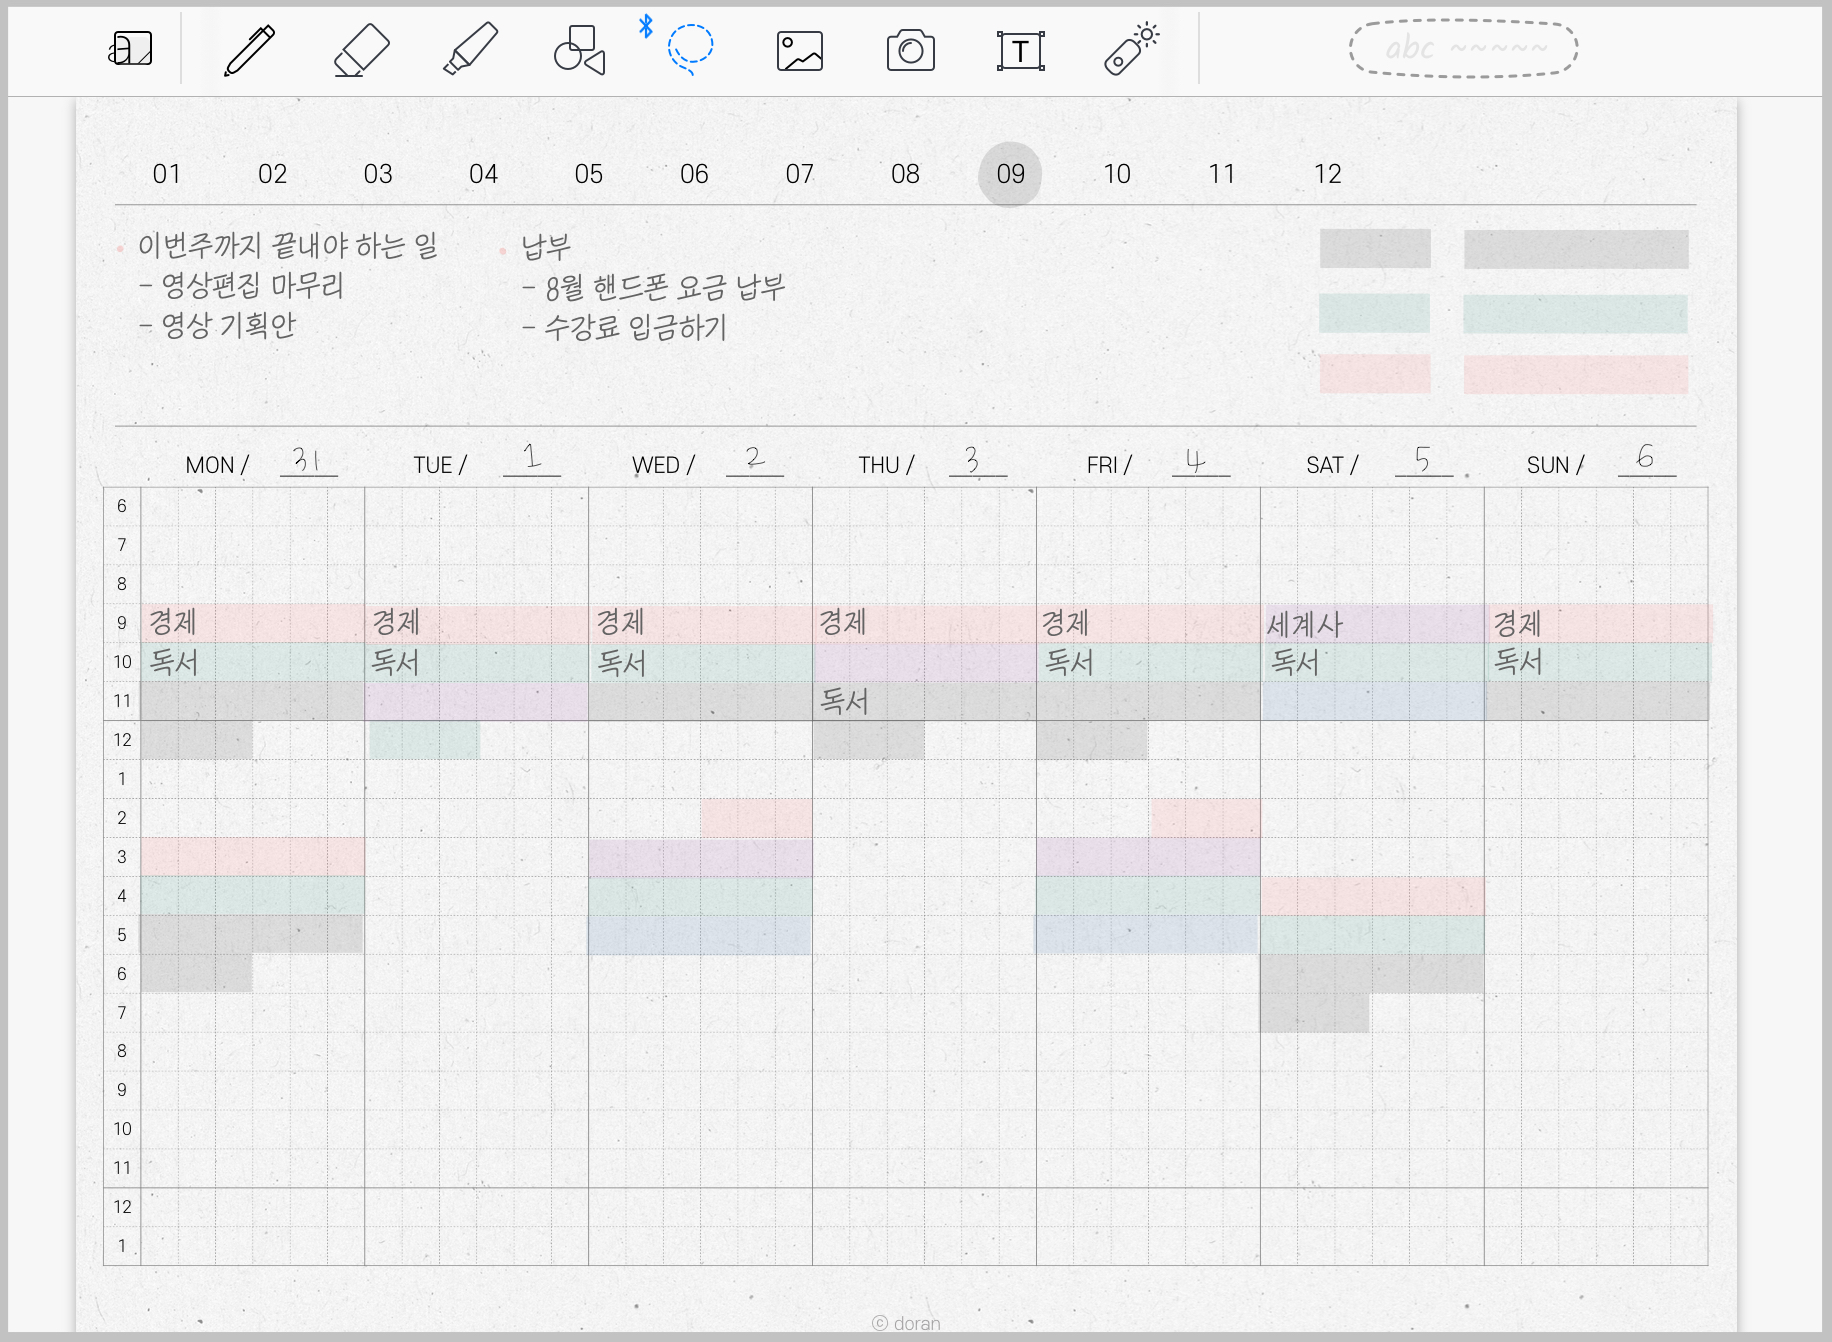Click Wednesday's '독서' entry

pyautogui.click(x=621, y=662)
